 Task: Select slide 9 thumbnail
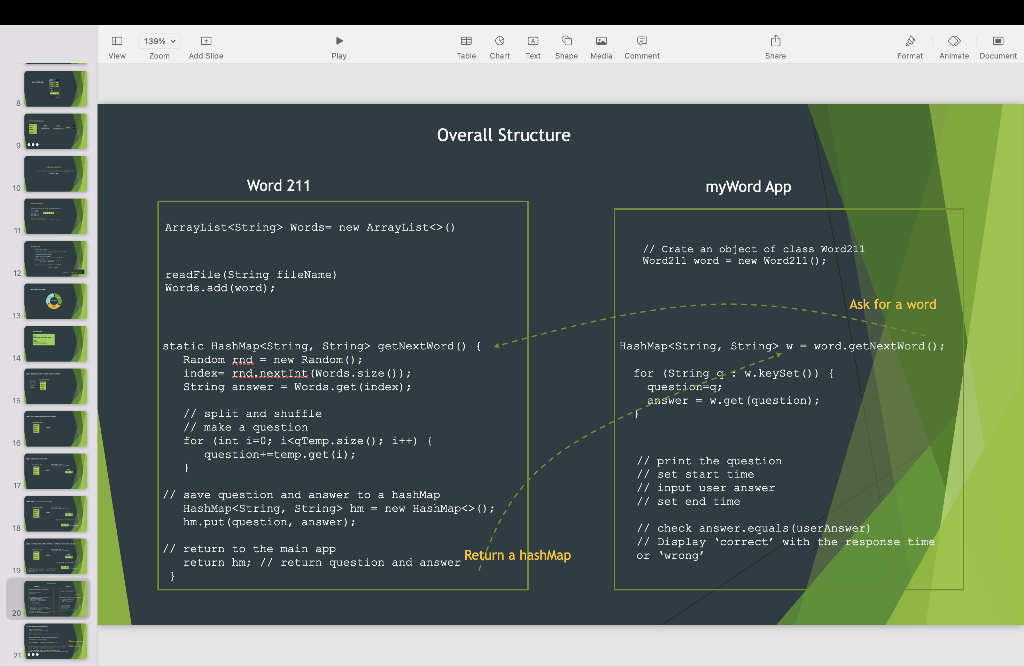(56, 131)
